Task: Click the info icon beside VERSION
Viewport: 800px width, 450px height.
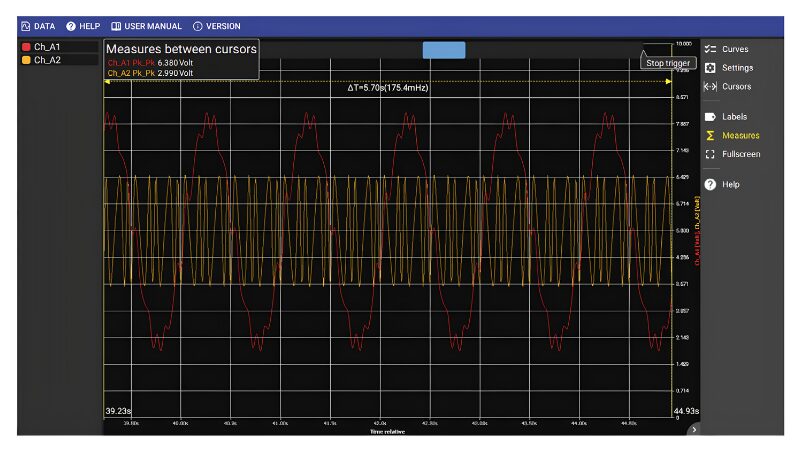Action: (x=197, y=26)
